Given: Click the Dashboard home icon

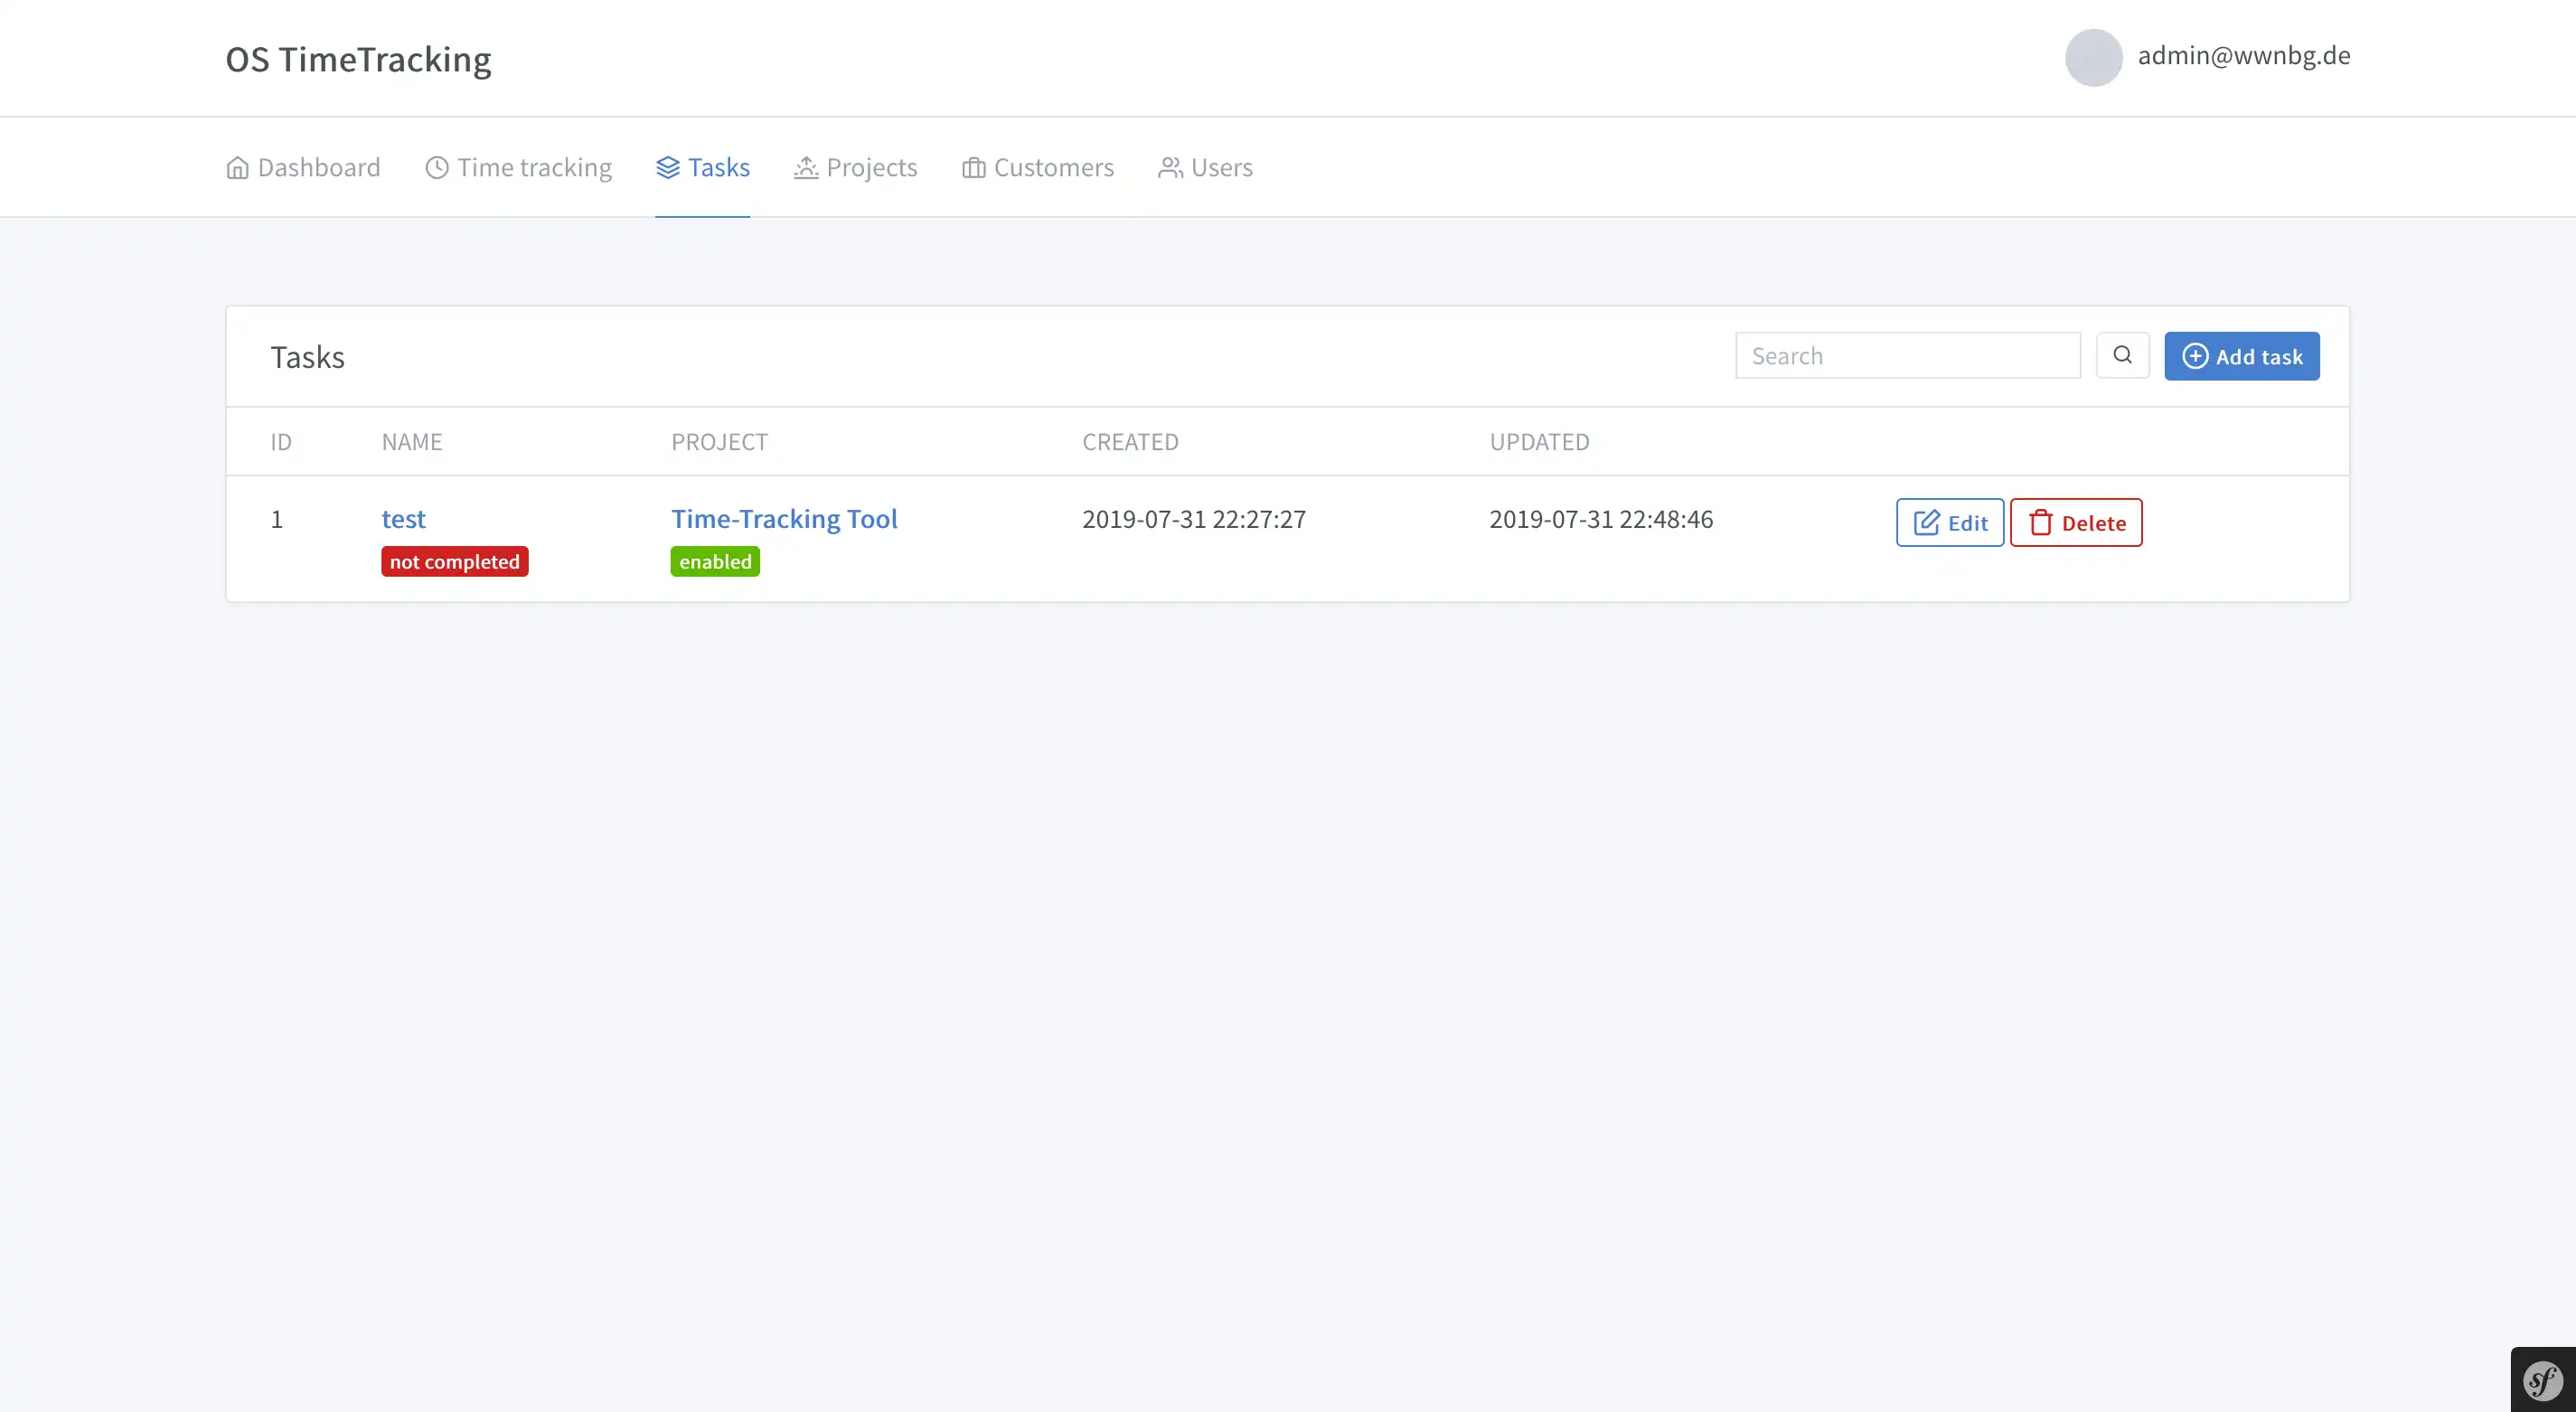Looking at the screenshot, I should pyautogui.click(x=237, y=167).
